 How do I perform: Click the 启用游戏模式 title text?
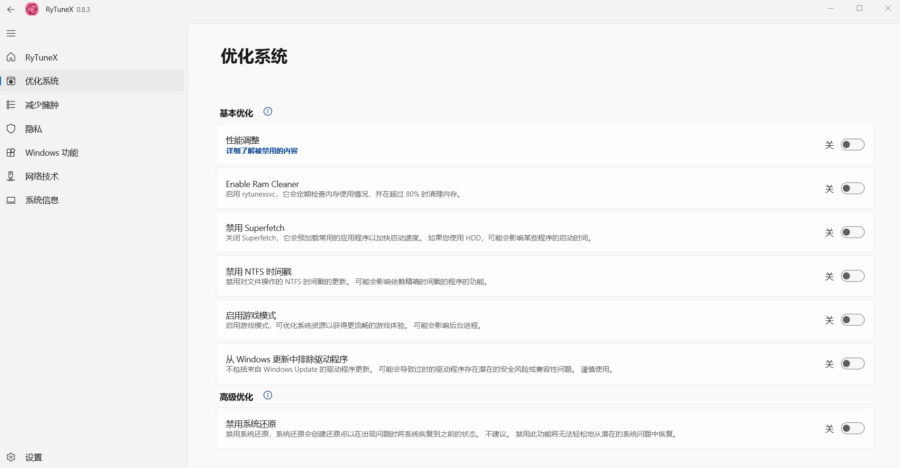tap(251, 315)
